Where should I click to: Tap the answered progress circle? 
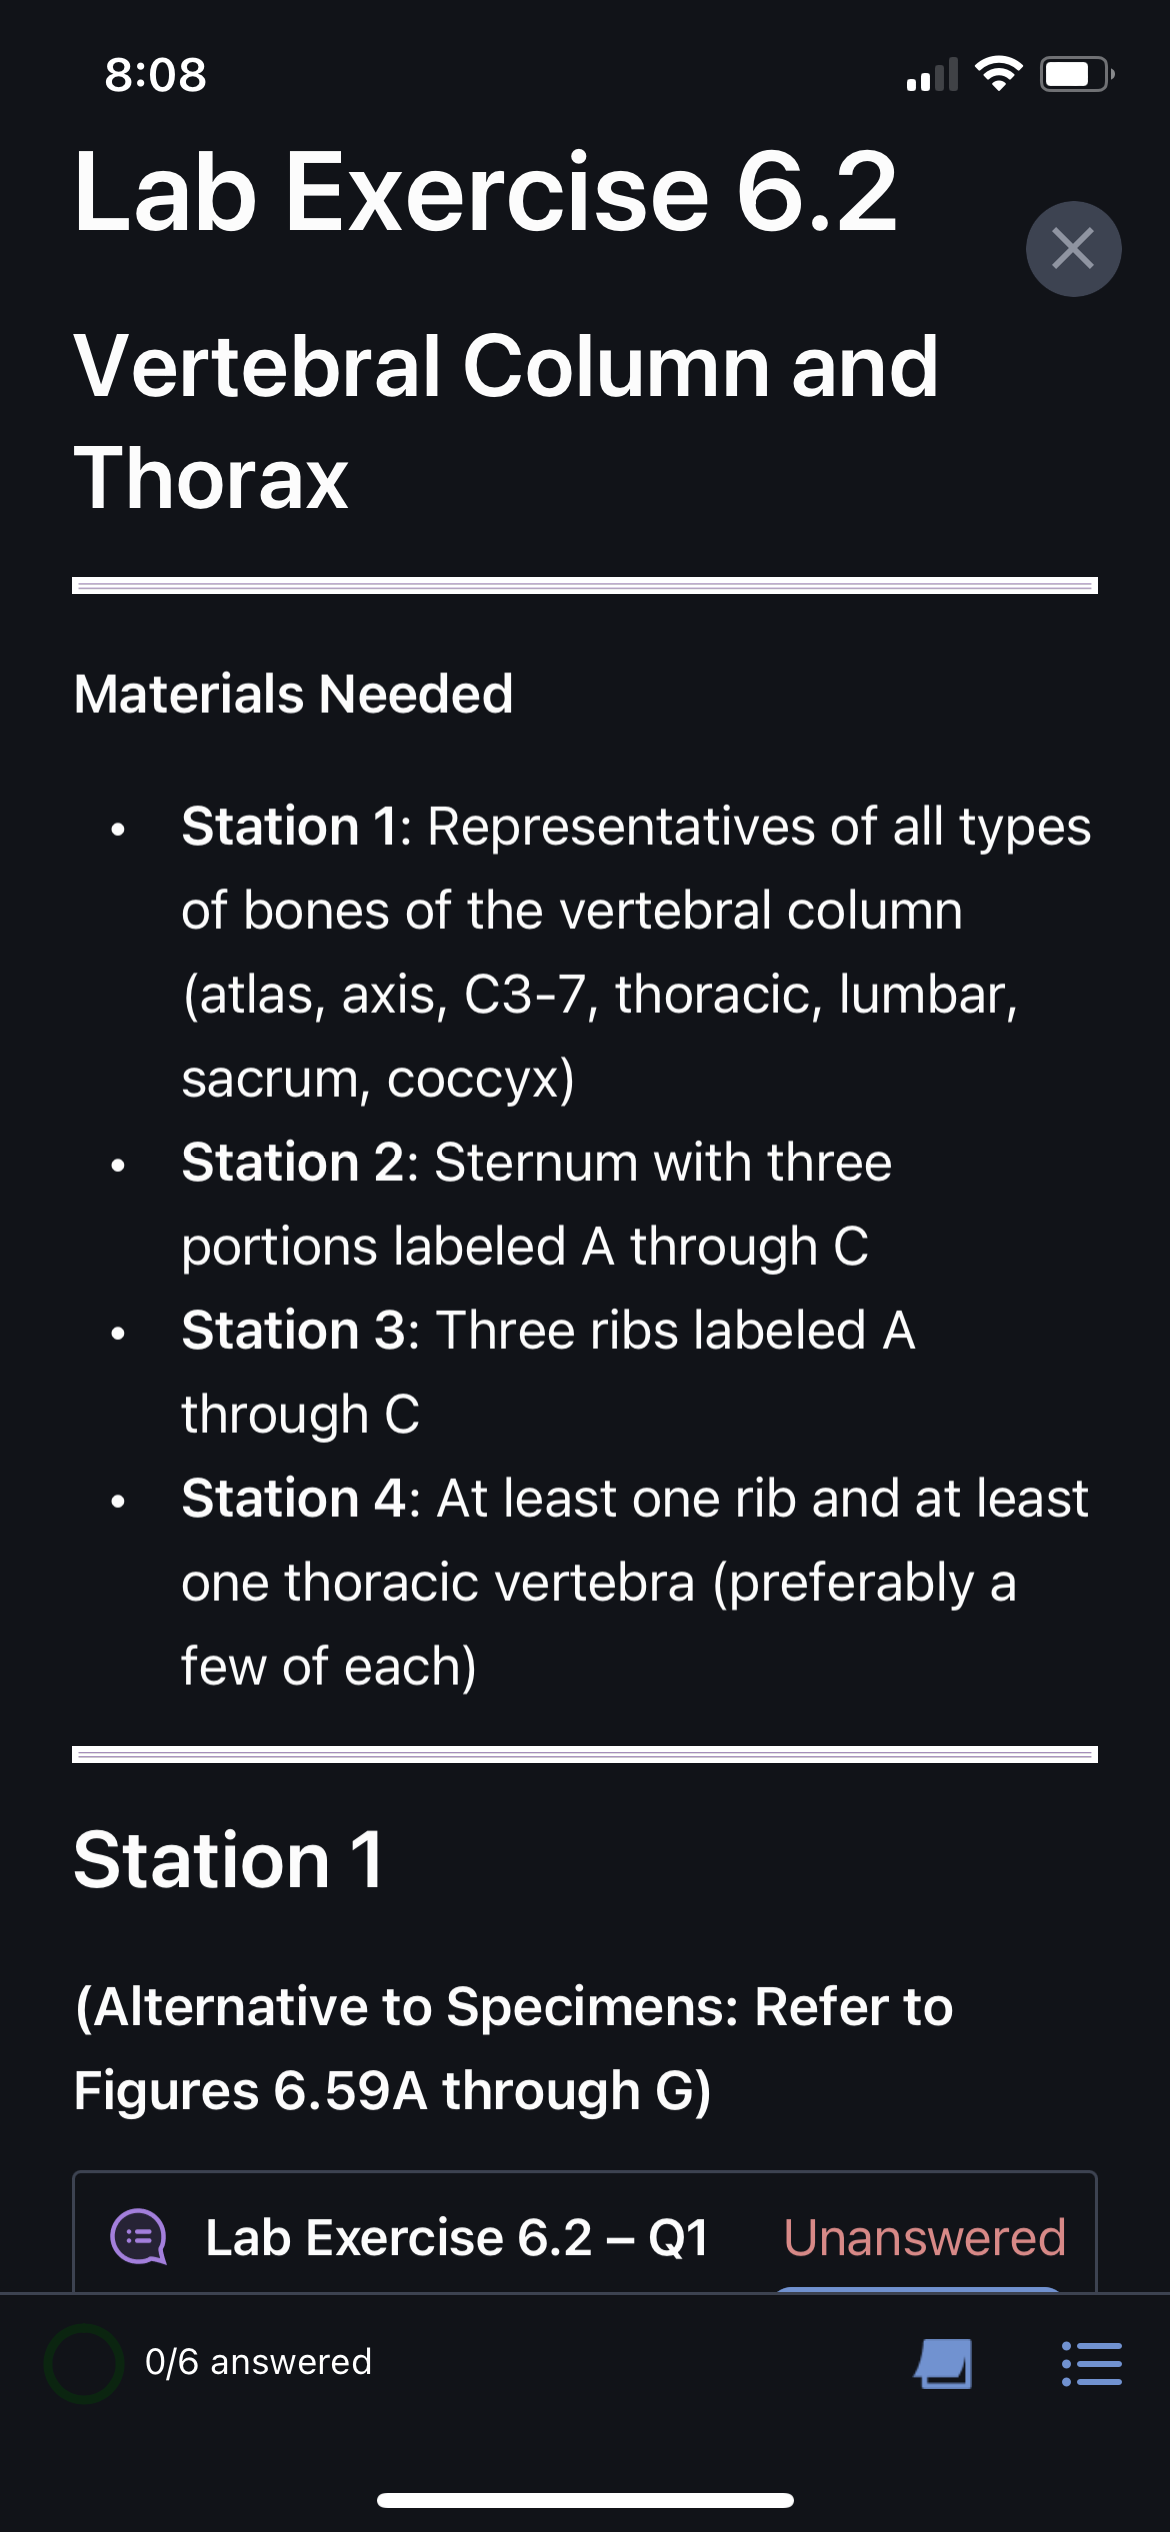pos(84,2363)
